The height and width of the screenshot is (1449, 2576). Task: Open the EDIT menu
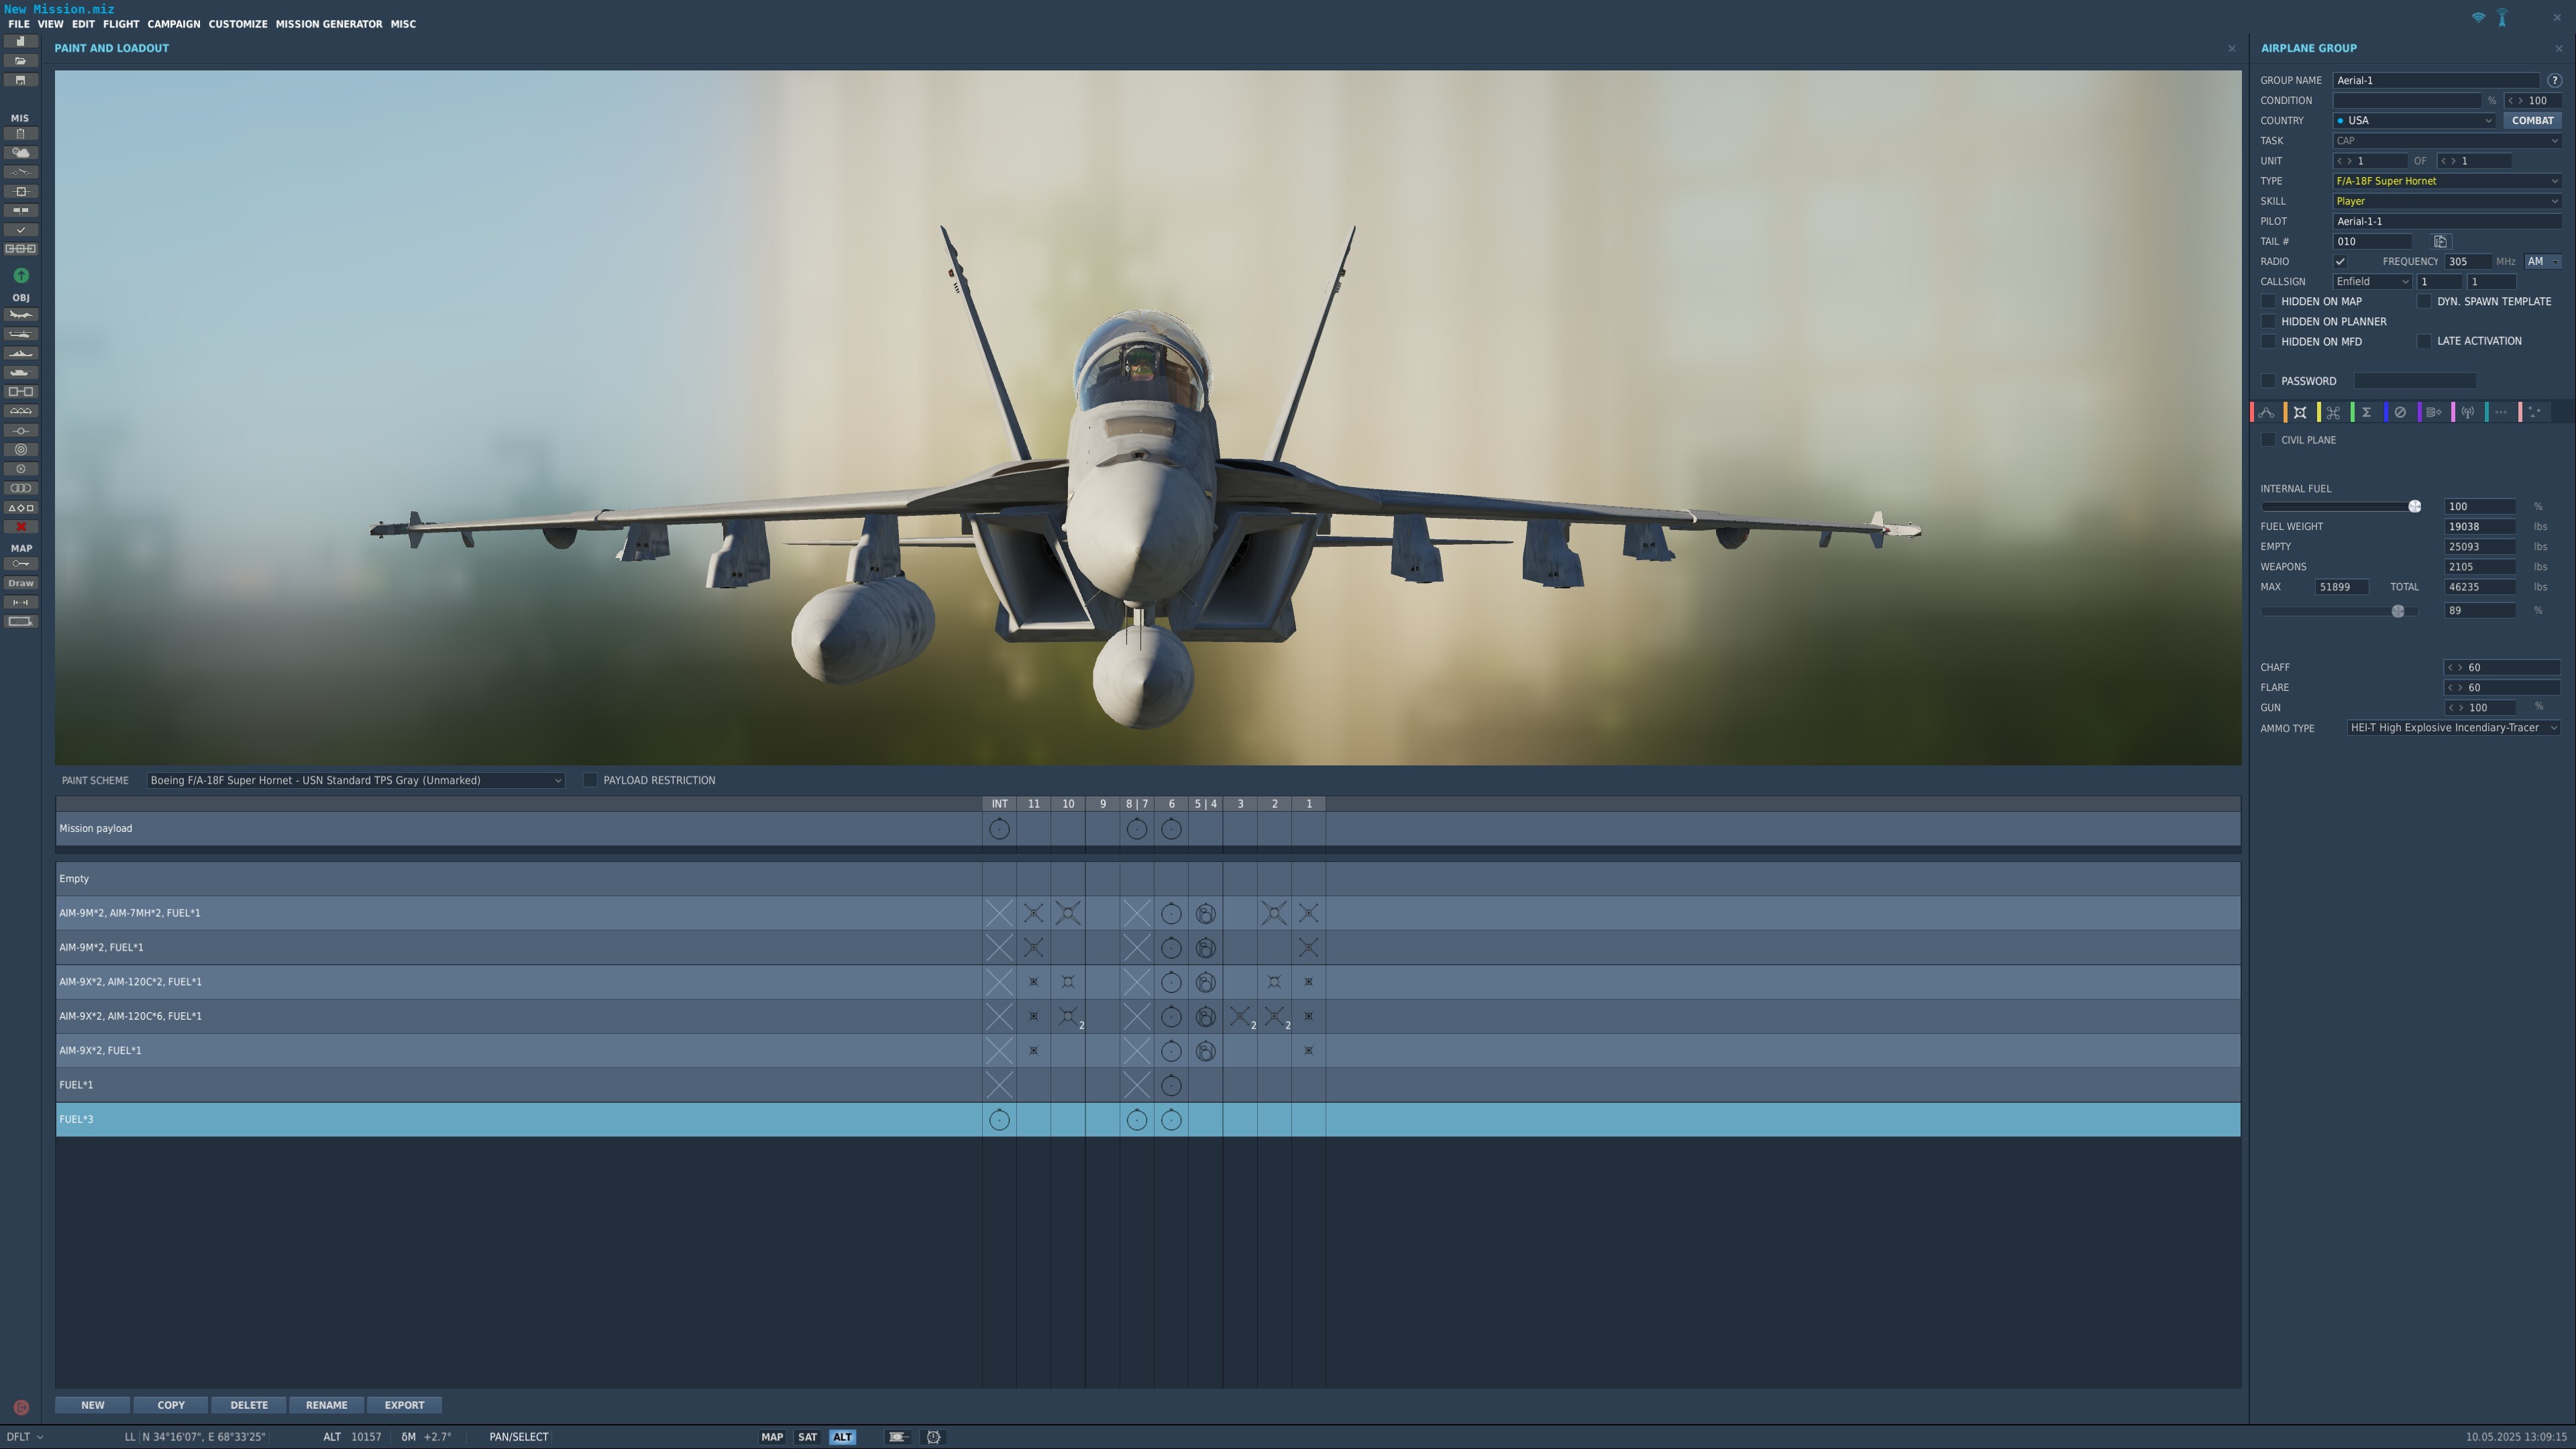pyautogui.click(x=83, y=24)
